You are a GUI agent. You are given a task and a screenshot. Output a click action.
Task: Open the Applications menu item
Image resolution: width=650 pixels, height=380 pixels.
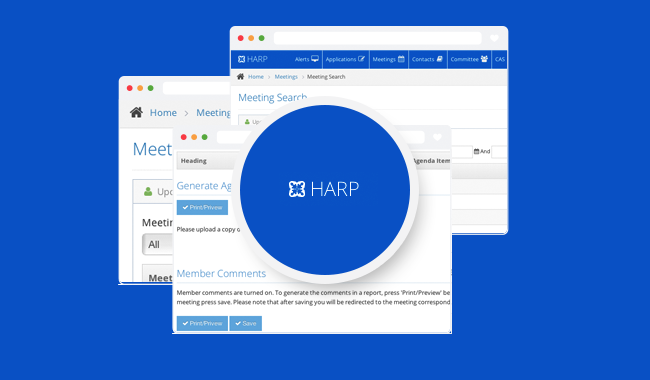click(x=345, y=59)
